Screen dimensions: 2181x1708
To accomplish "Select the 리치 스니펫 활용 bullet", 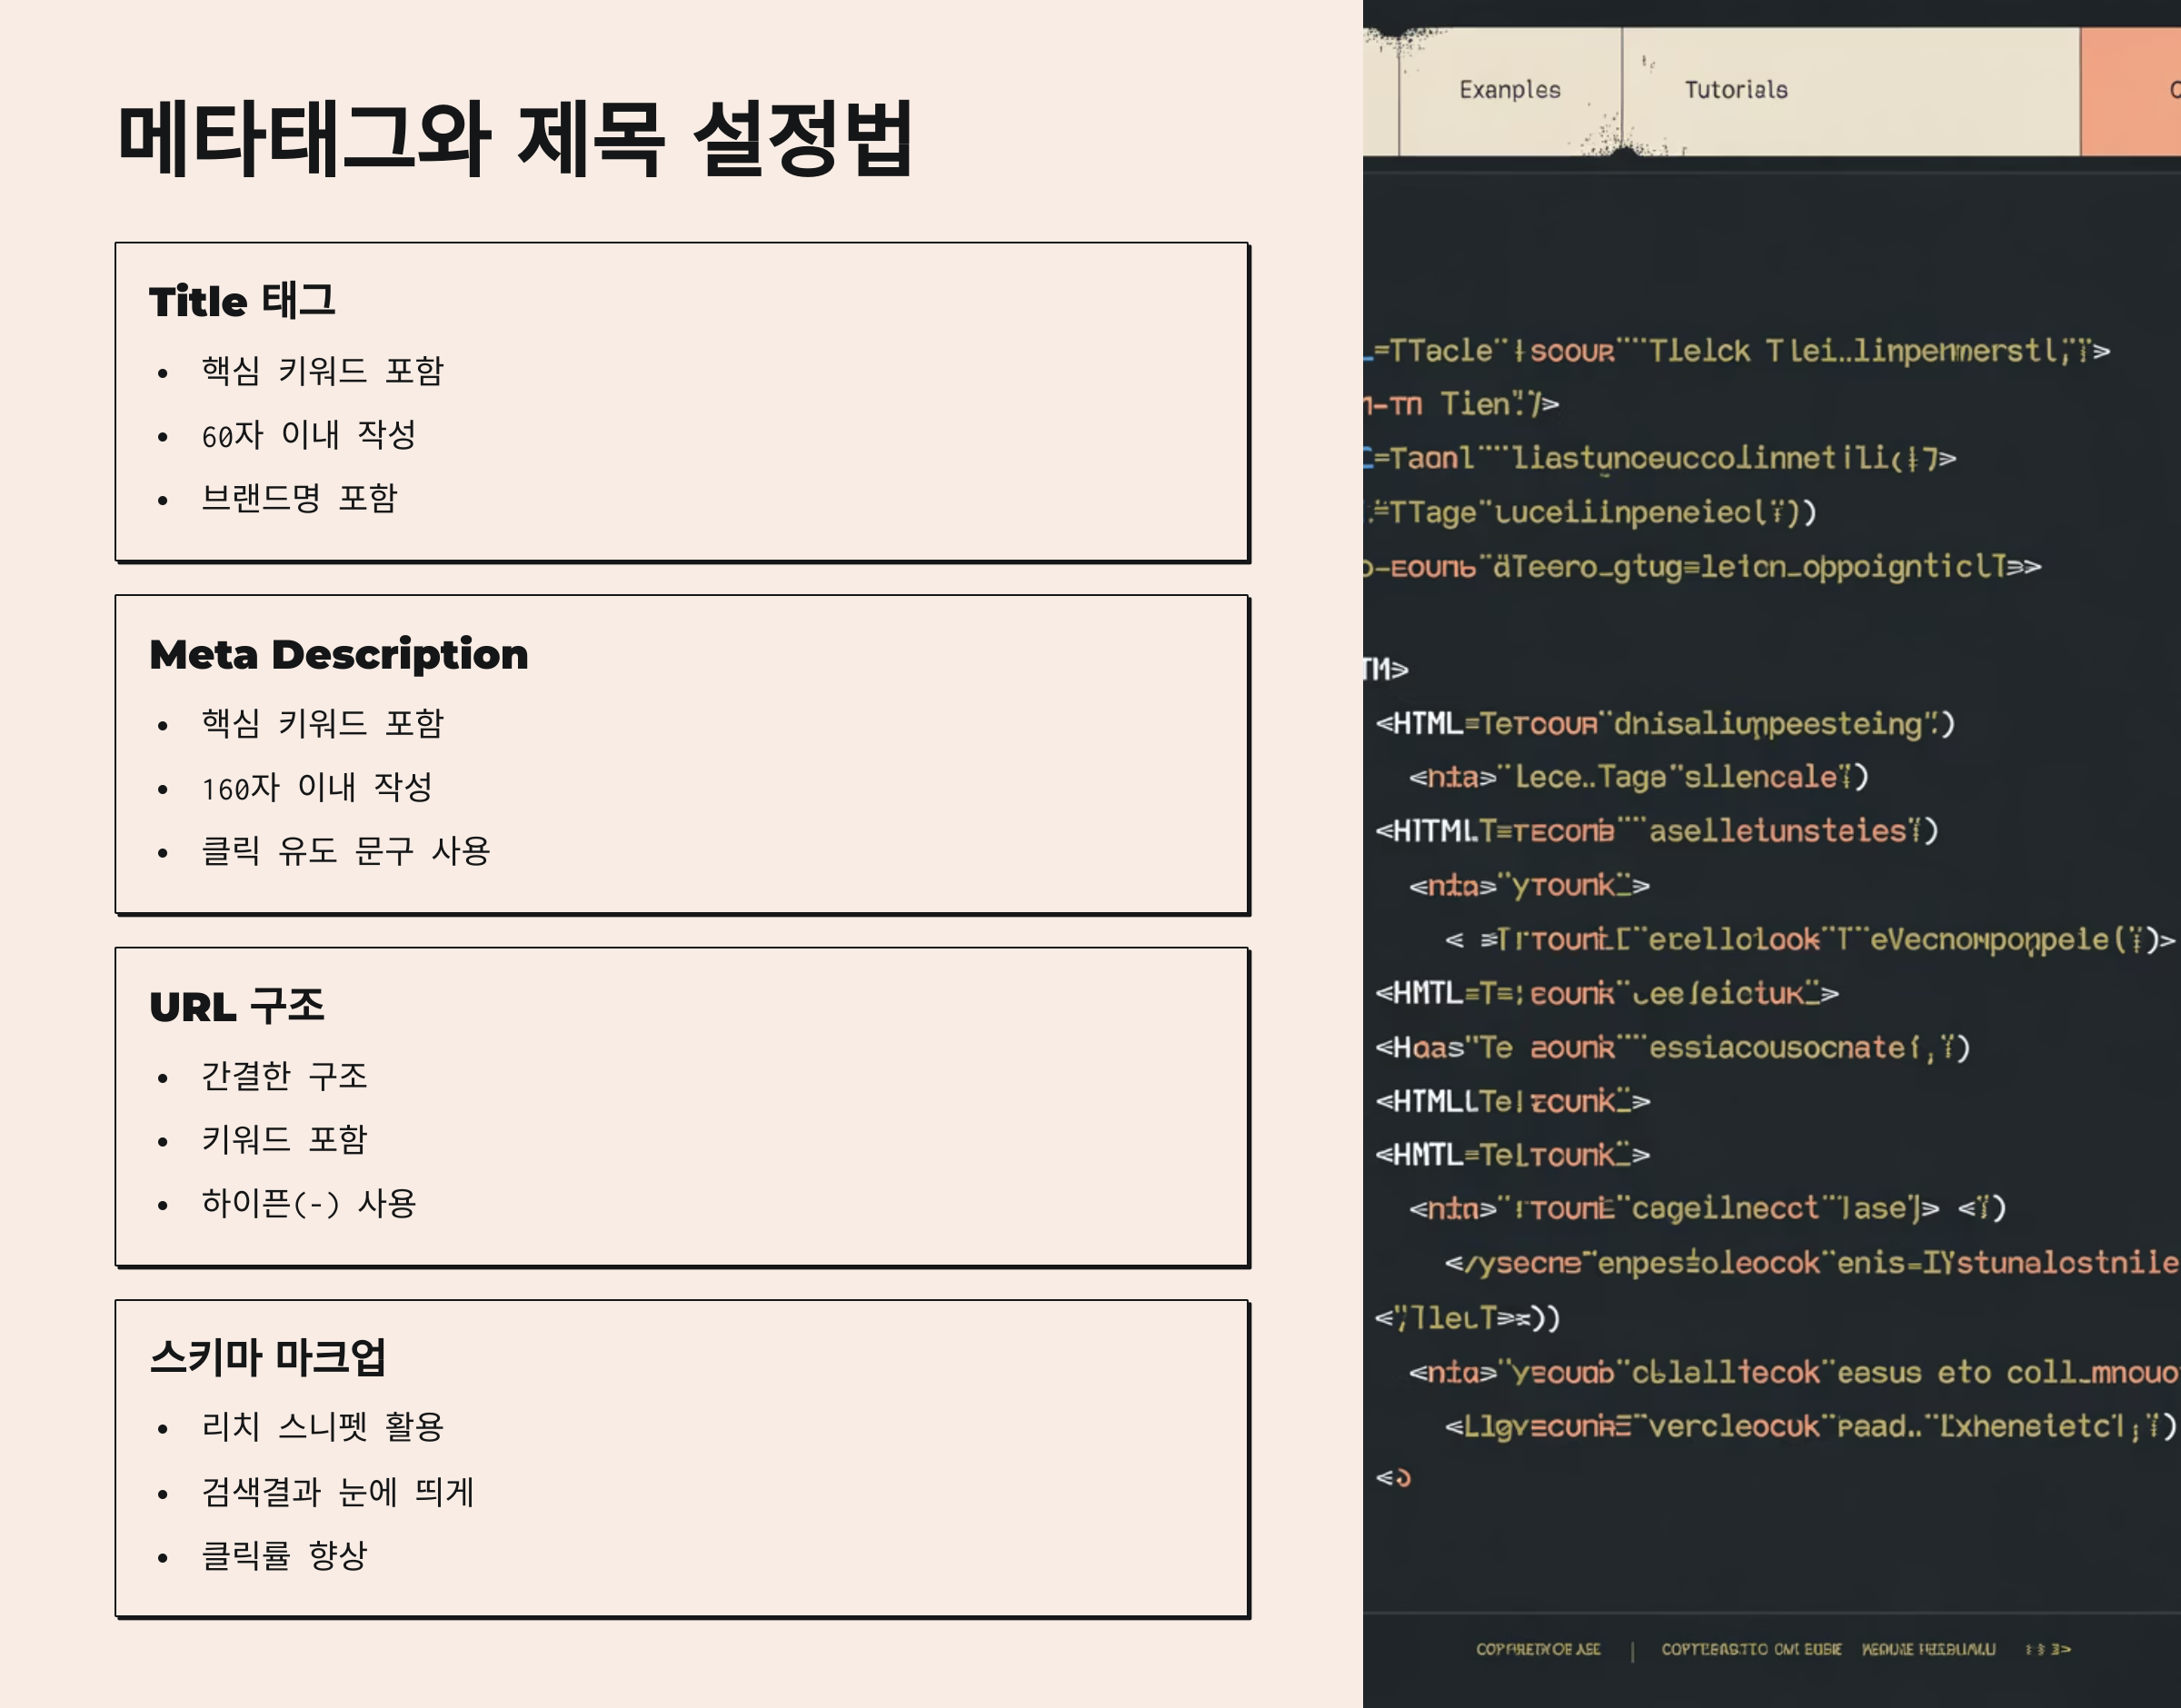I will [x=322, y=1426].
